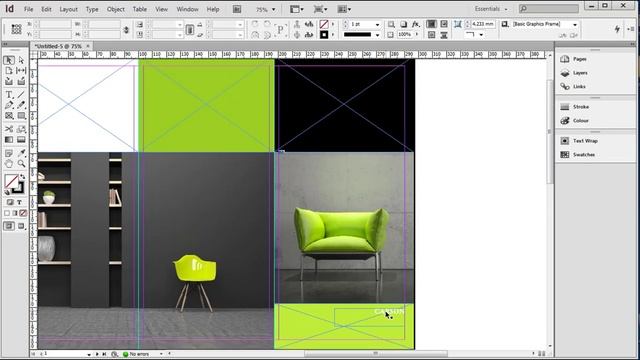Screen dimensions: 640x360
Task: Toggle the Preview screen mode button
Action: click(x=21, y=226)
